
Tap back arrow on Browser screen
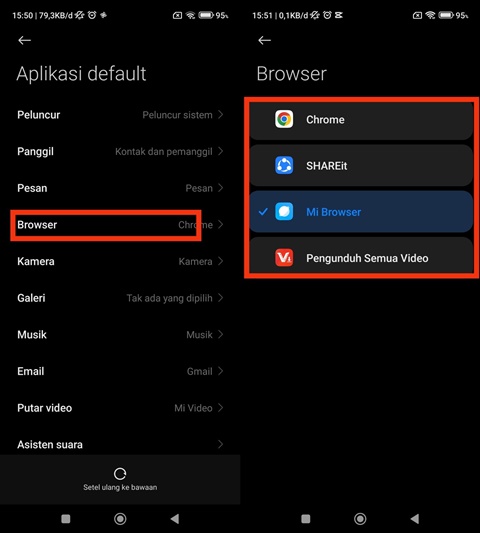pos(264,40)
